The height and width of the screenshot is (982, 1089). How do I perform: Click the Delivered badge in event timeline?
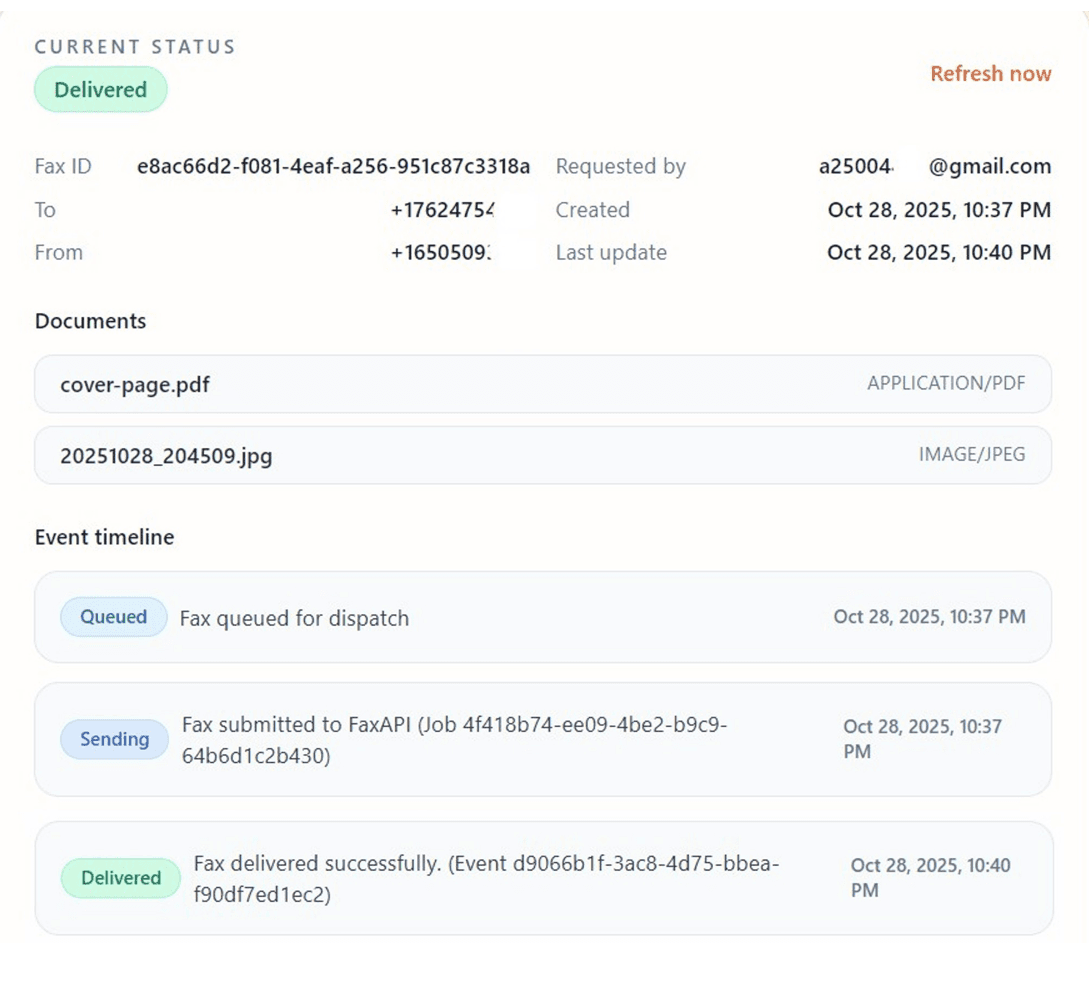tap(121, 878)
